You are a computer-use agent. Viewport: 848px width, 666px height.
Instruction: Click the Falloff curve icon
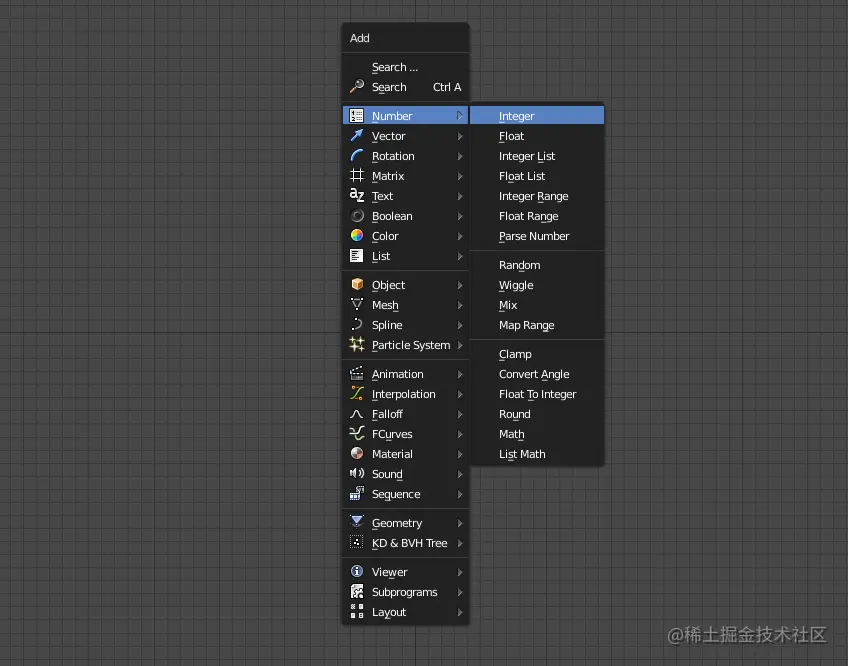[356, 414]
